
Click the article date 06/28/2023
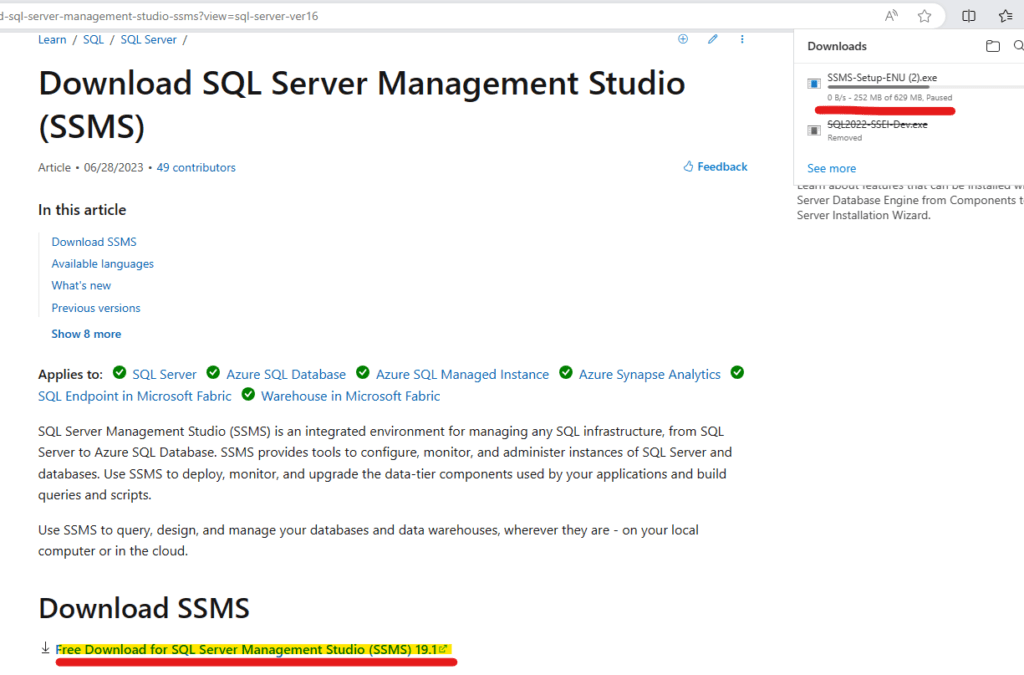(113, 168)
